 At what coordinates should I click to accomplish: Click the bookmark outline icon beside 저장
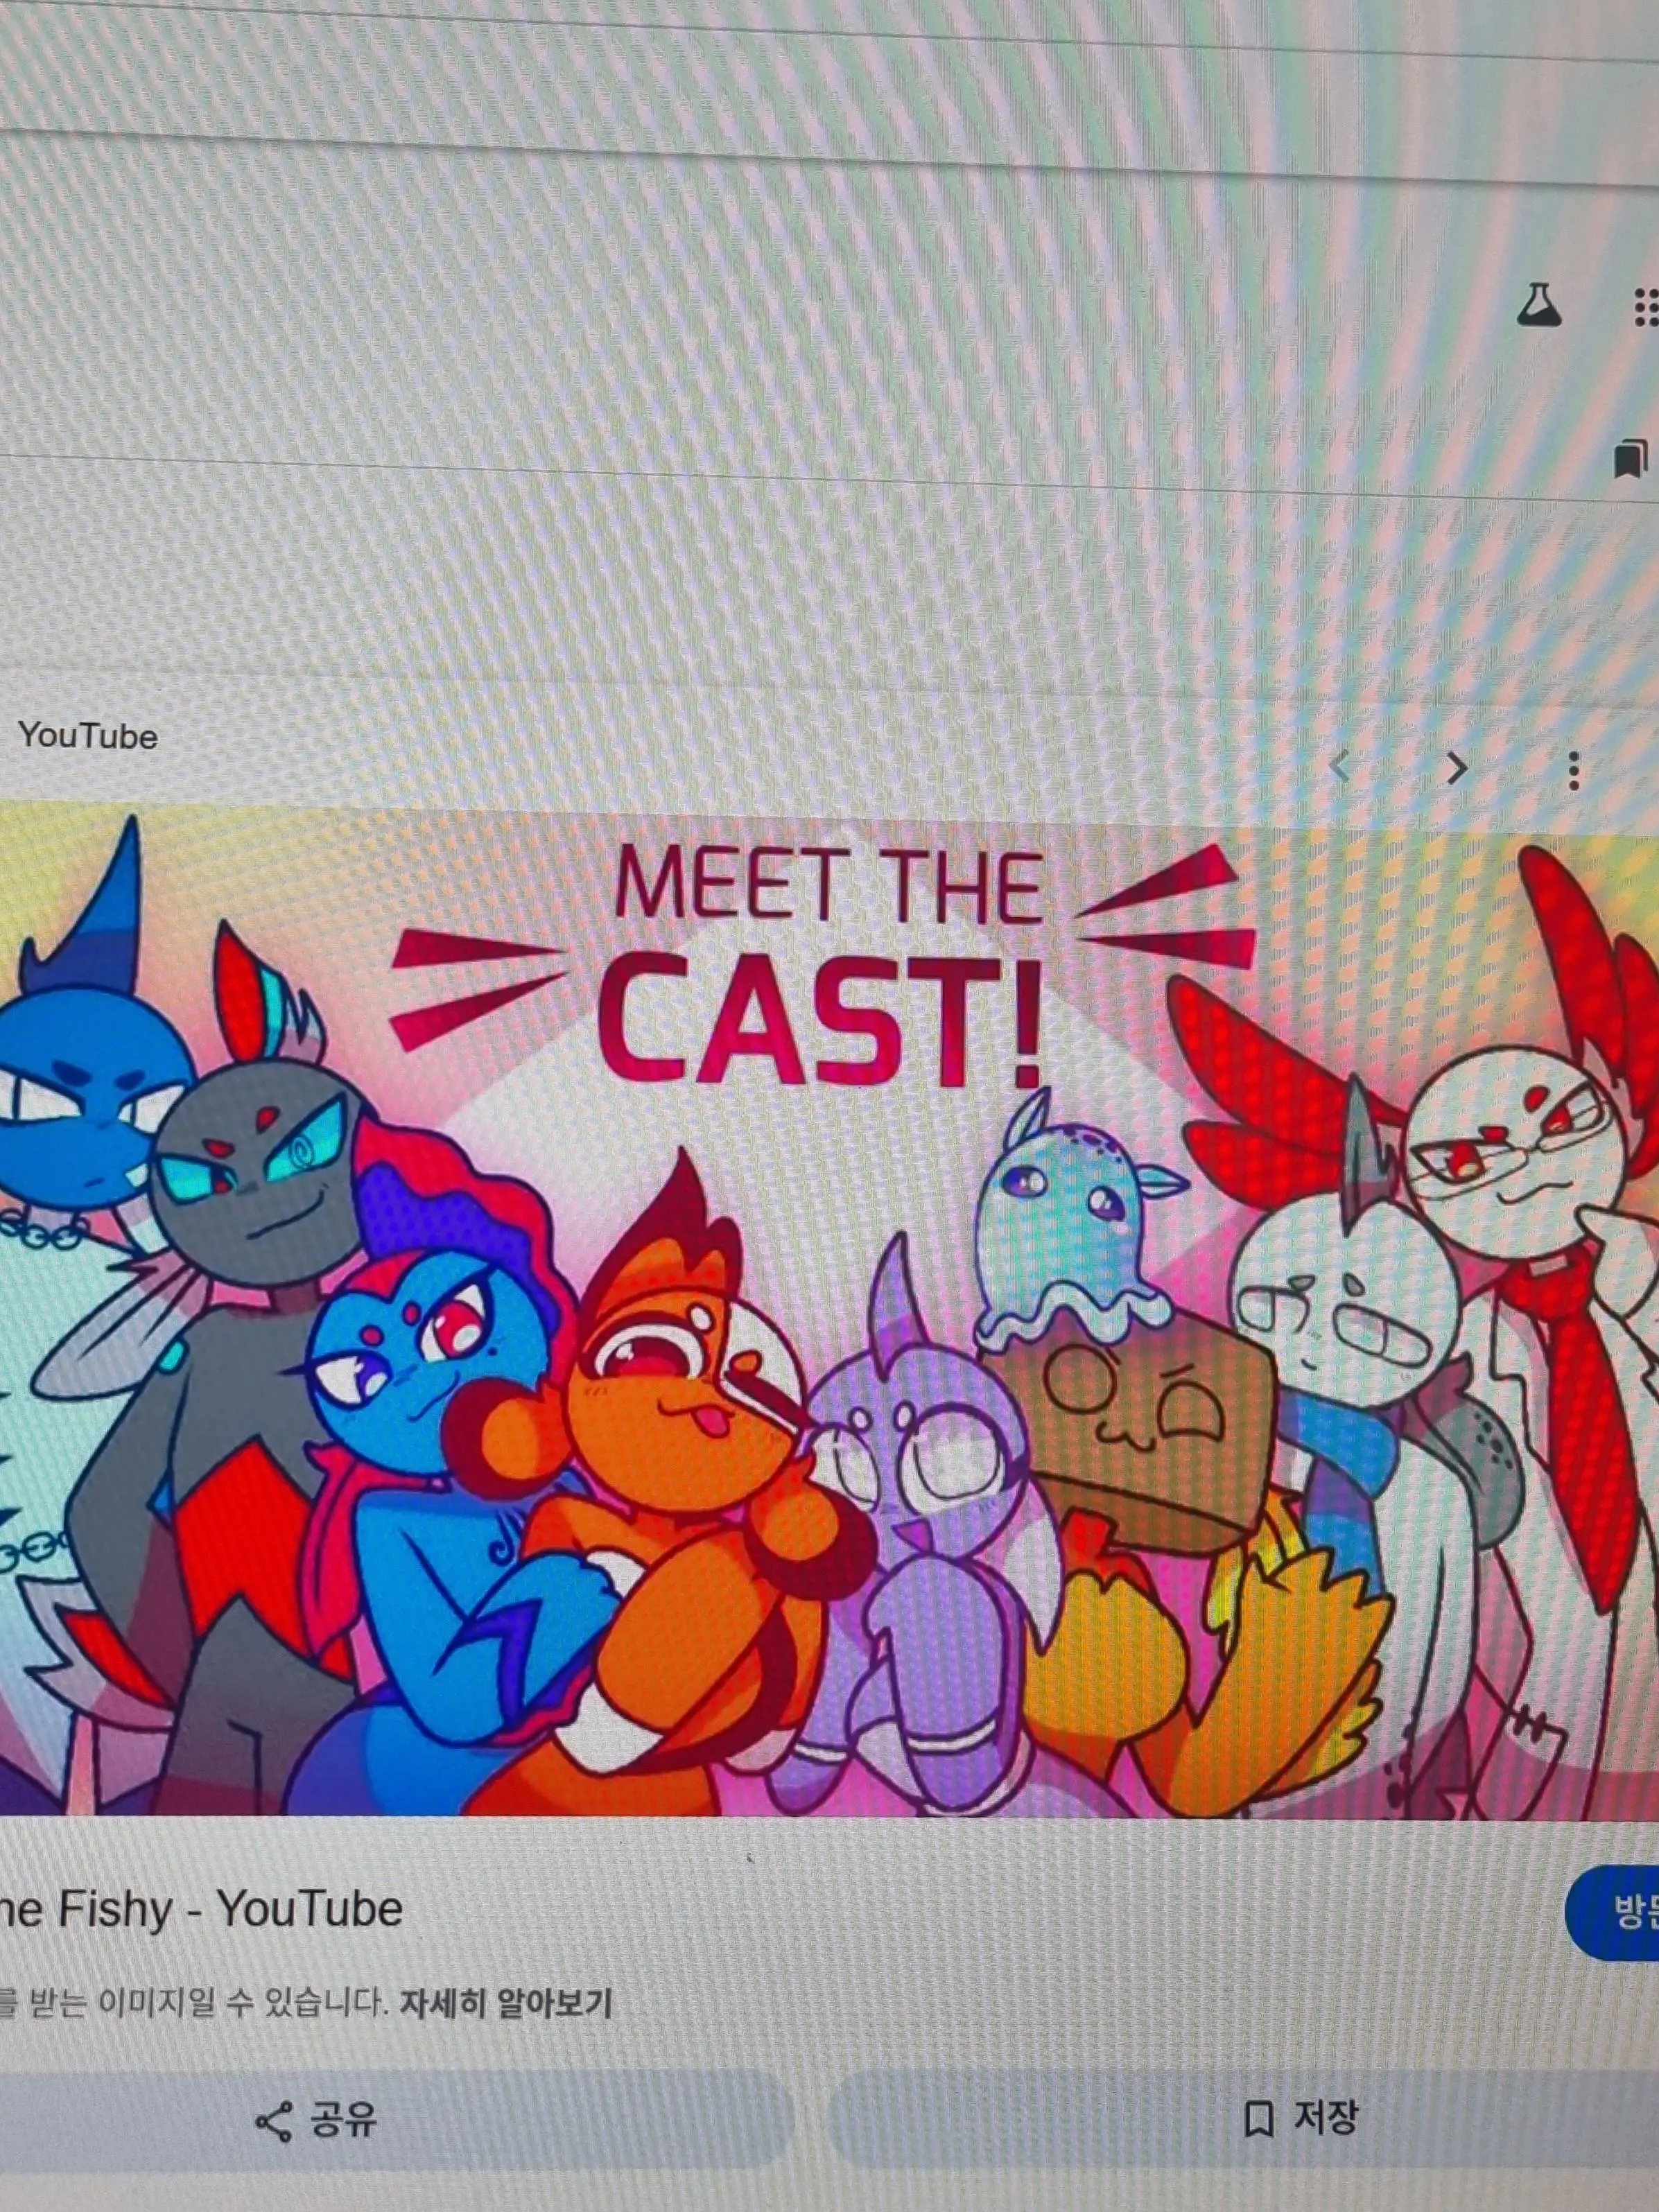pyautogui.click(x=1258, y=2118)
